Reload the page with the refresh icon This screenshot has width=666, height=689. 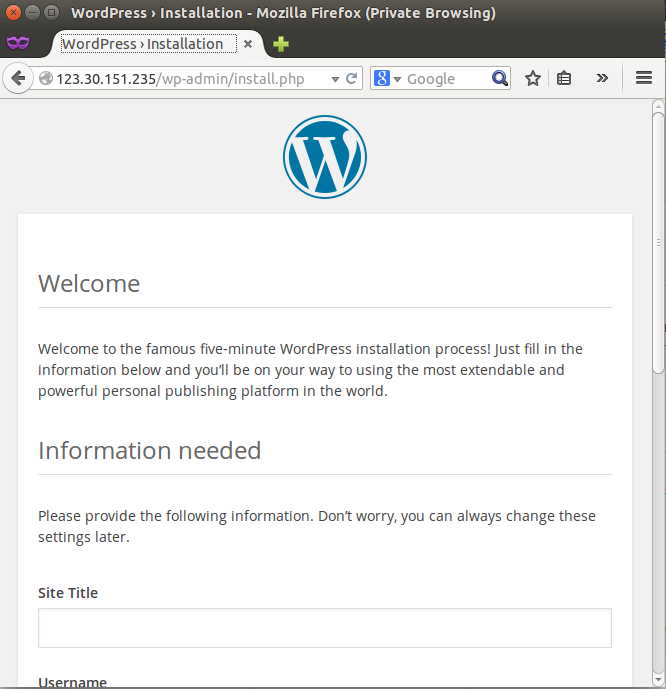click(351, 79)
